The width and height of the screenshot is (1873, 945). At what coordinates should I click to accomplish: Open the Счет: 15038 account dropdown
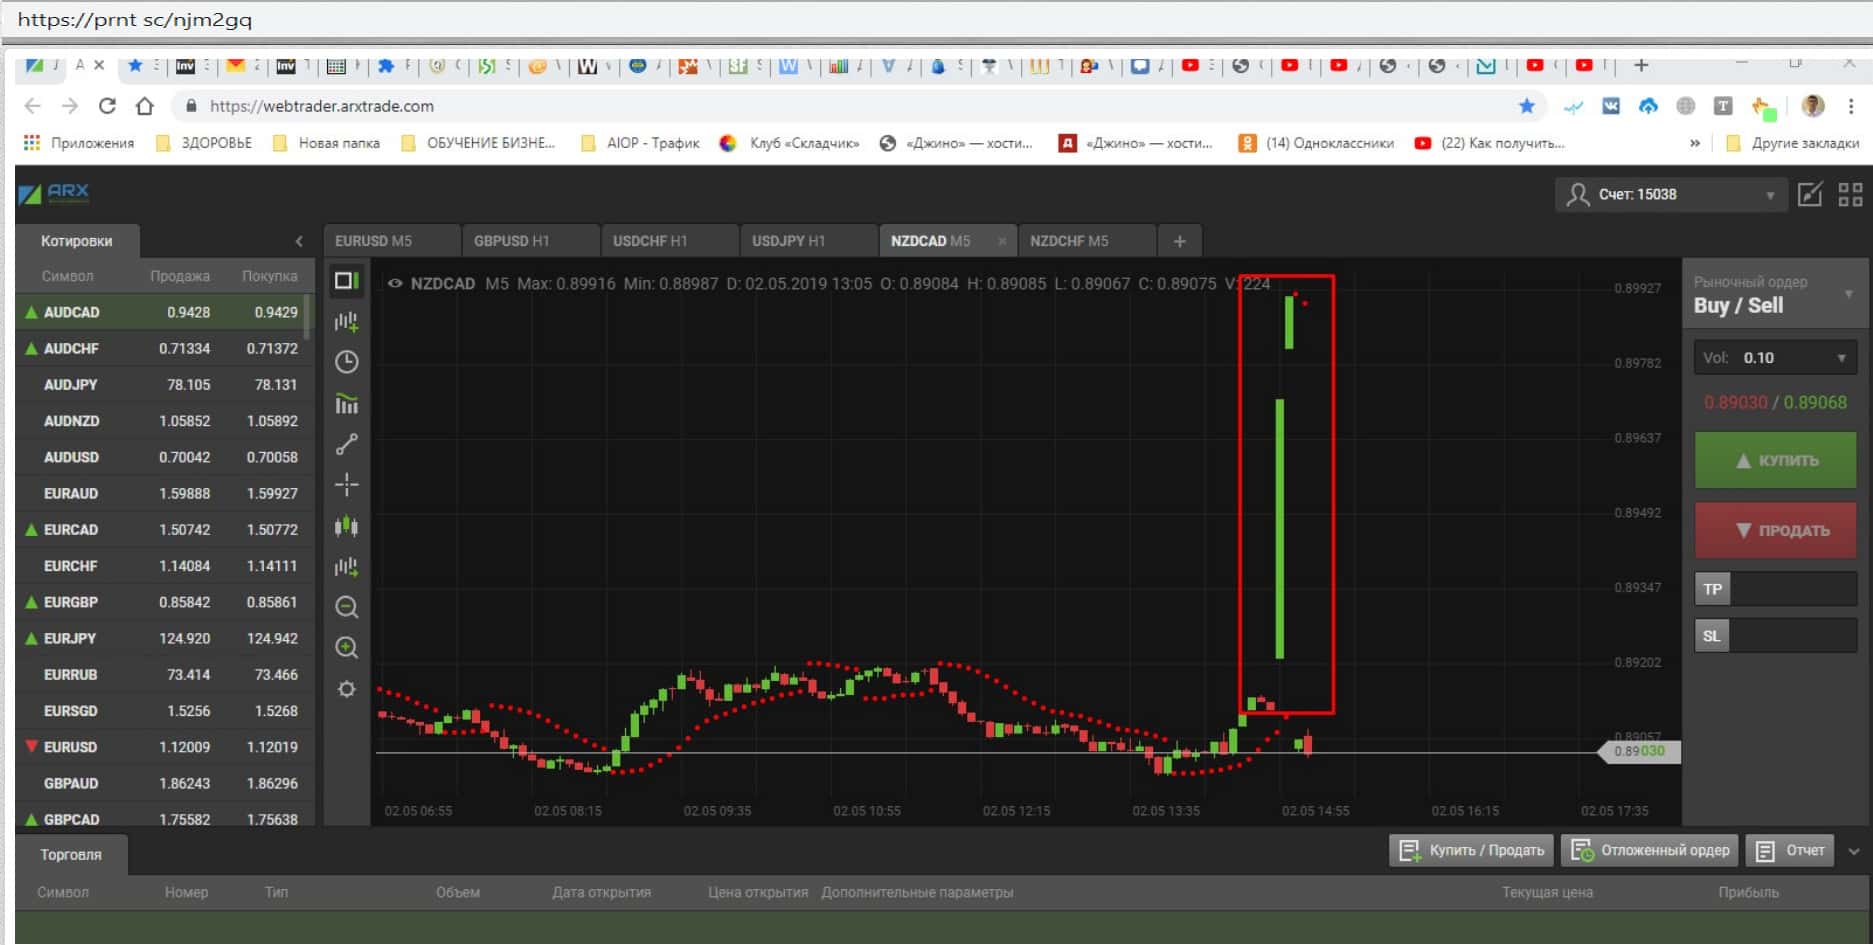pyautogui.click(x=1669, y=194)
